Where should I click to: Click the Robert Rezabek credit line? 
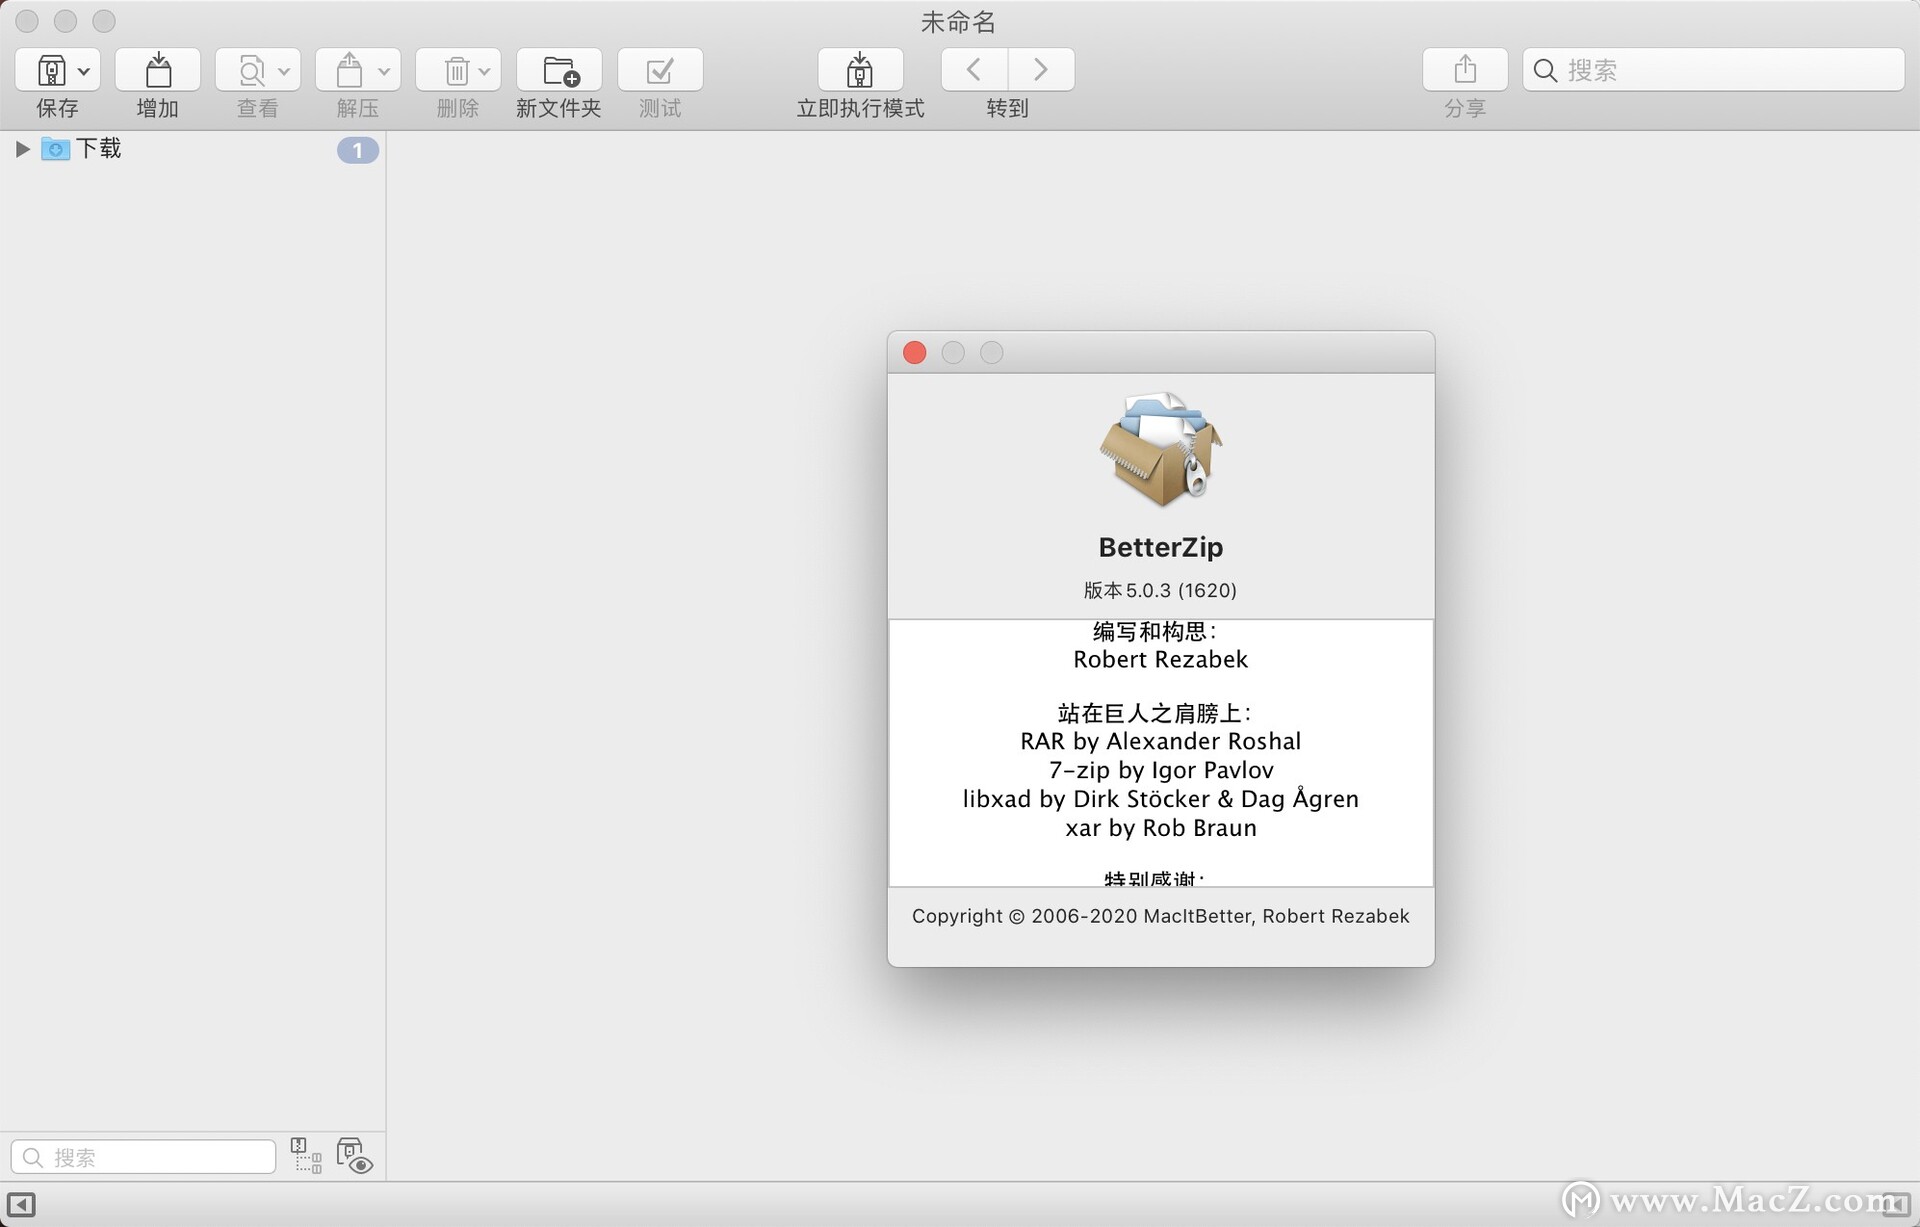click(1161, 660)
